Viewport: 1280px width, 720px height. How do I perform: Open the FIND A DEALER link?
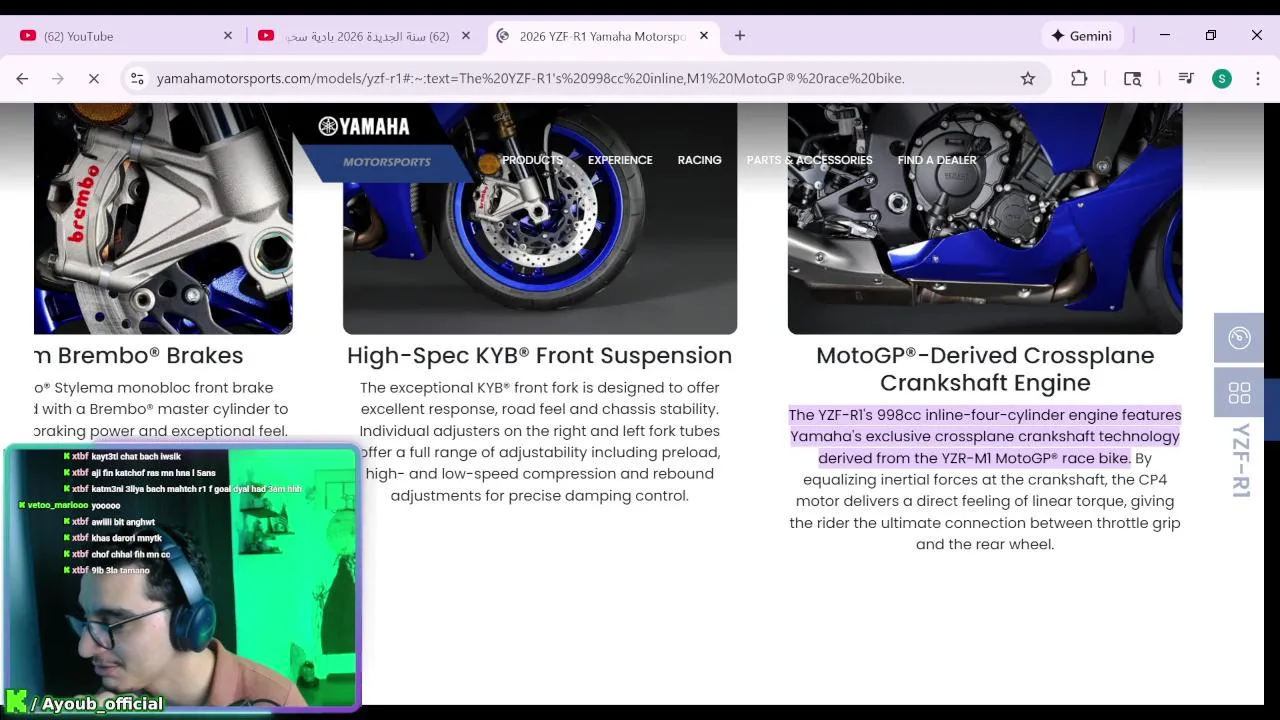pos(937,160)
